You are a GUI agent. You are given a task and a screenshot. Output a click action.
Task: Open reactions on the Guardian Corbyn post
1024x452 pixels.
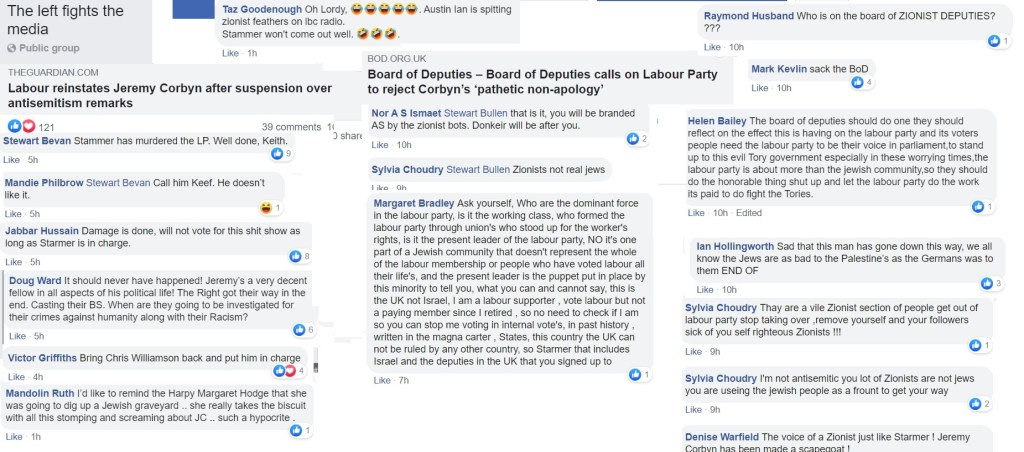(22, 127)
